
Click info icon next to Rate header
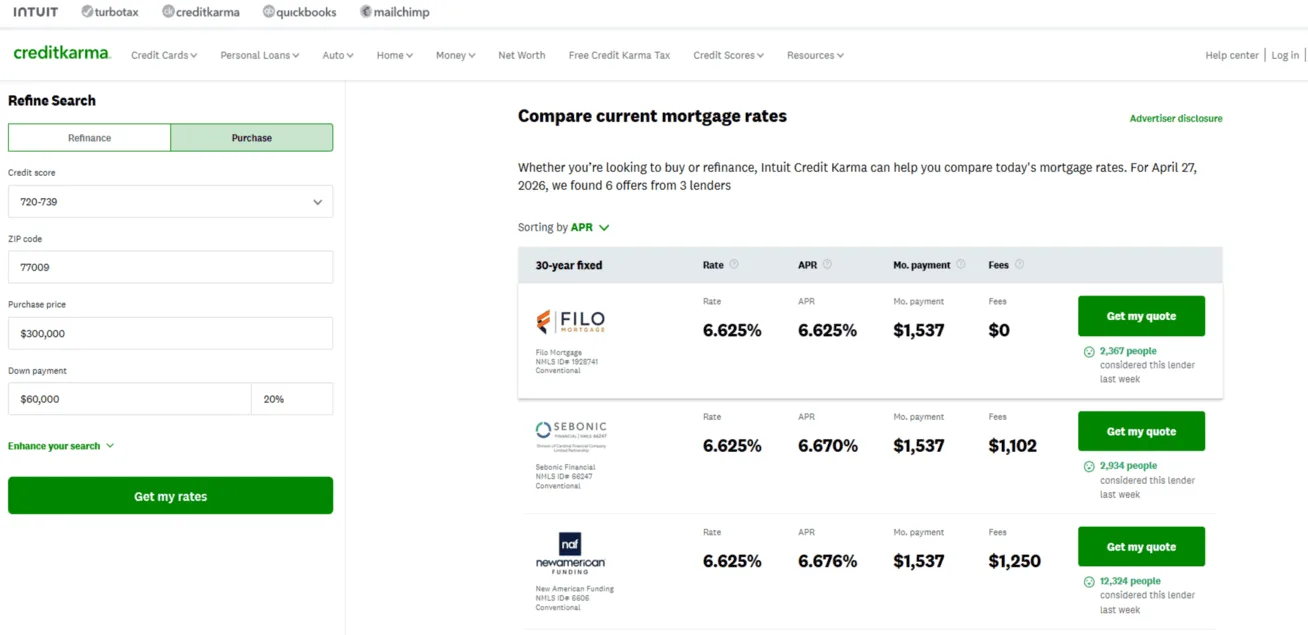click(x=734, y=265)
